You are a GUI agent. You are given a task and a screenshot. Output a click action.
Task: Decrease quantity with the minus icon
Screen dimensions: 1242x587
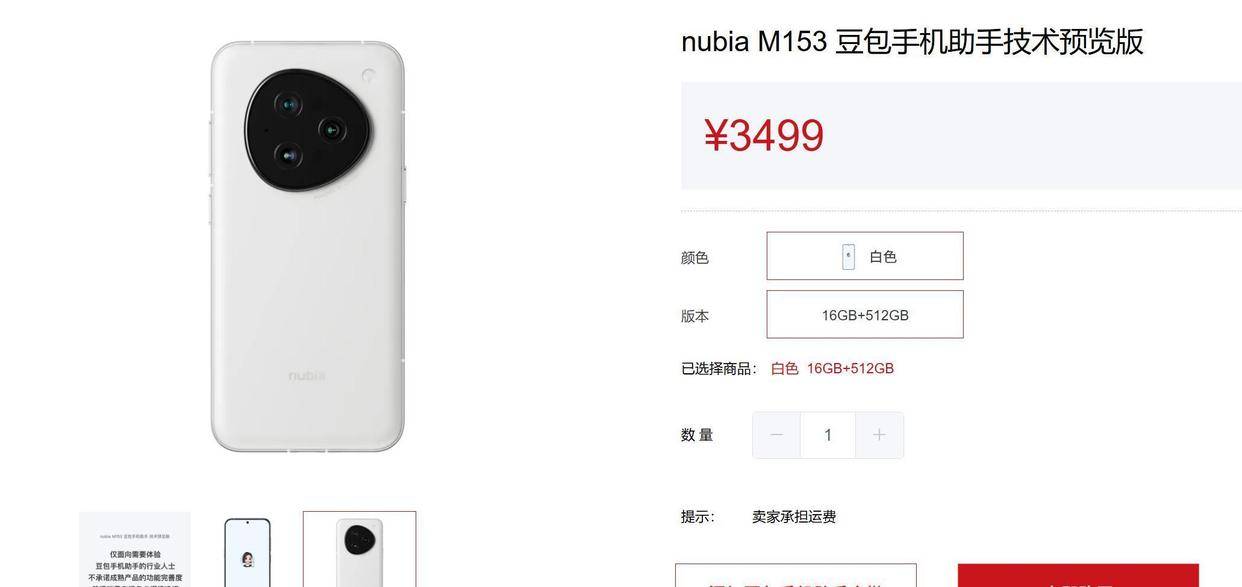[776, 435]
